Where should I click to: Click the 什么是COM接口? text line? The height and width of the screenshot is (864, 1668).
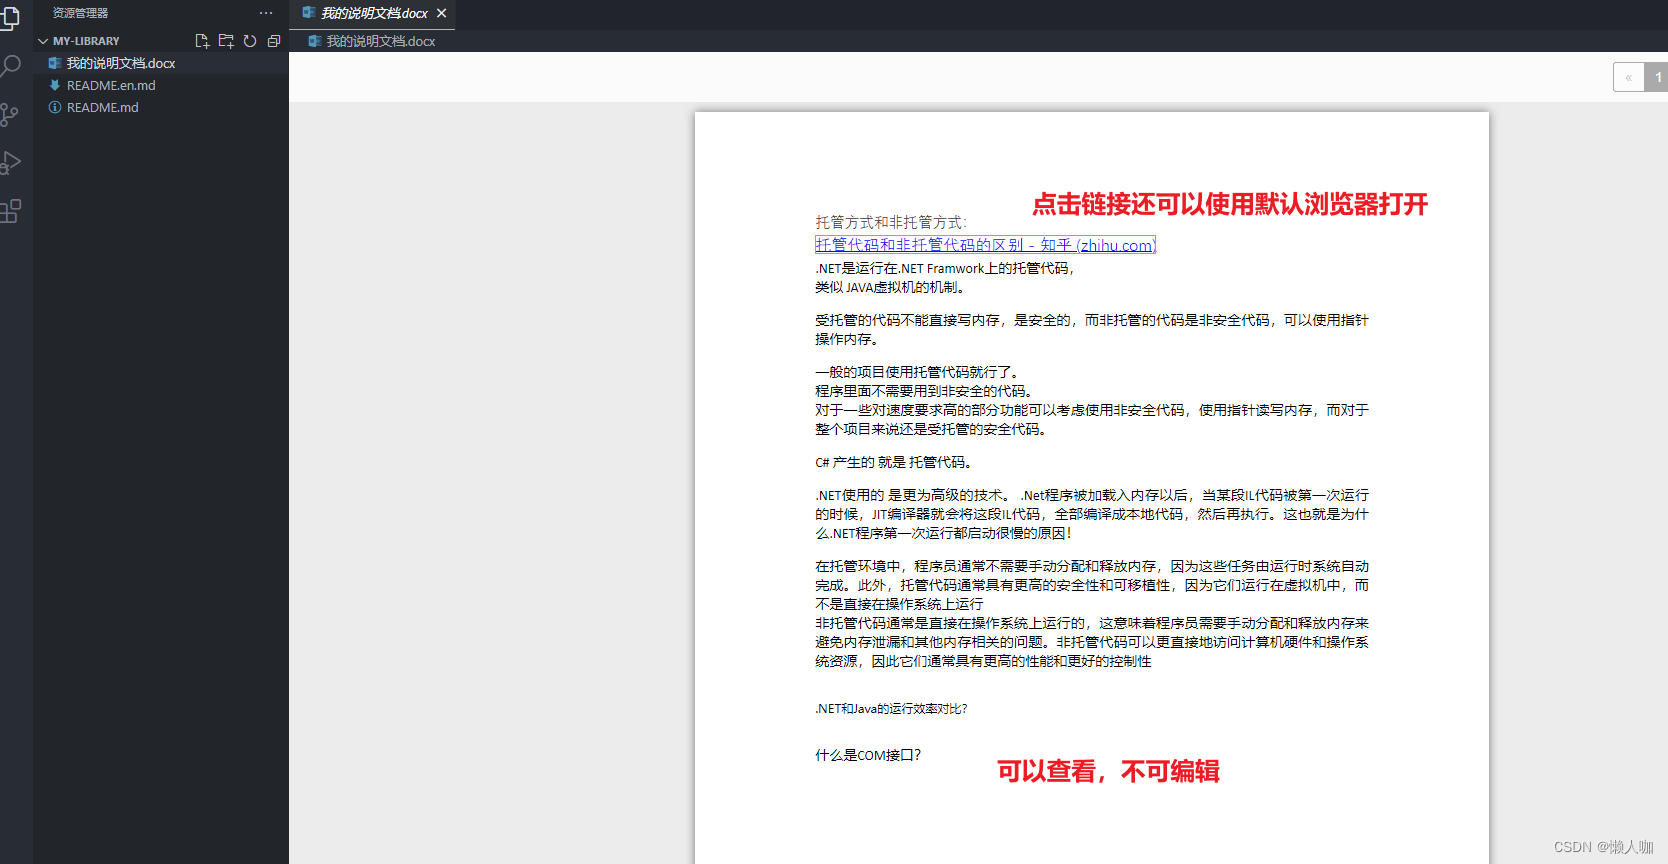click(x=868, y=755)
